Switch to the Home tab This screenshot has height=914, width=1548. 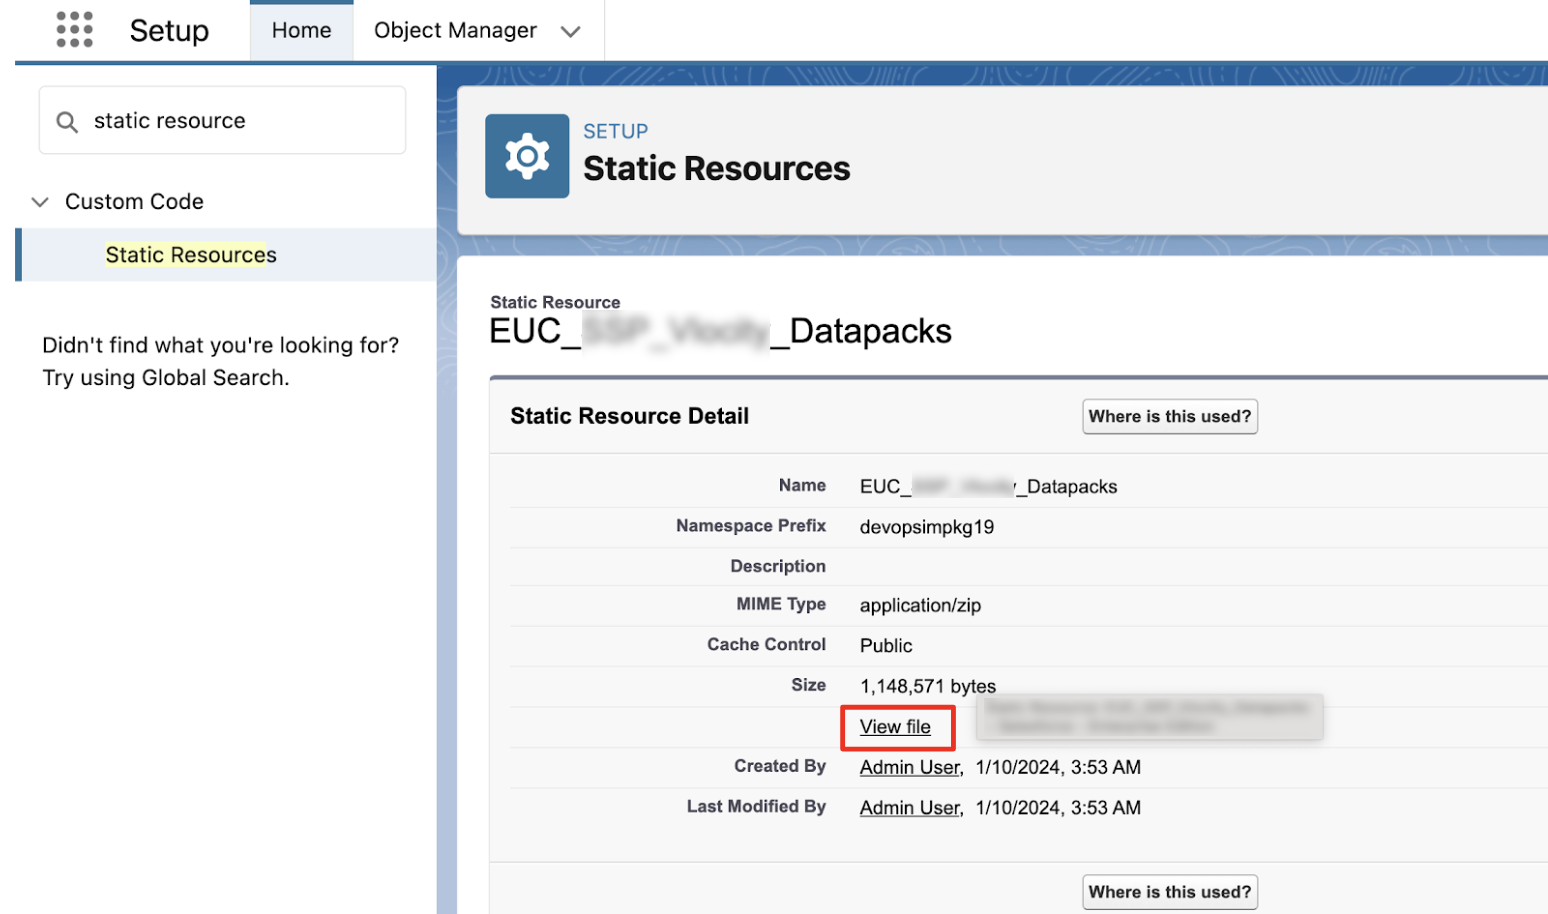301,31
